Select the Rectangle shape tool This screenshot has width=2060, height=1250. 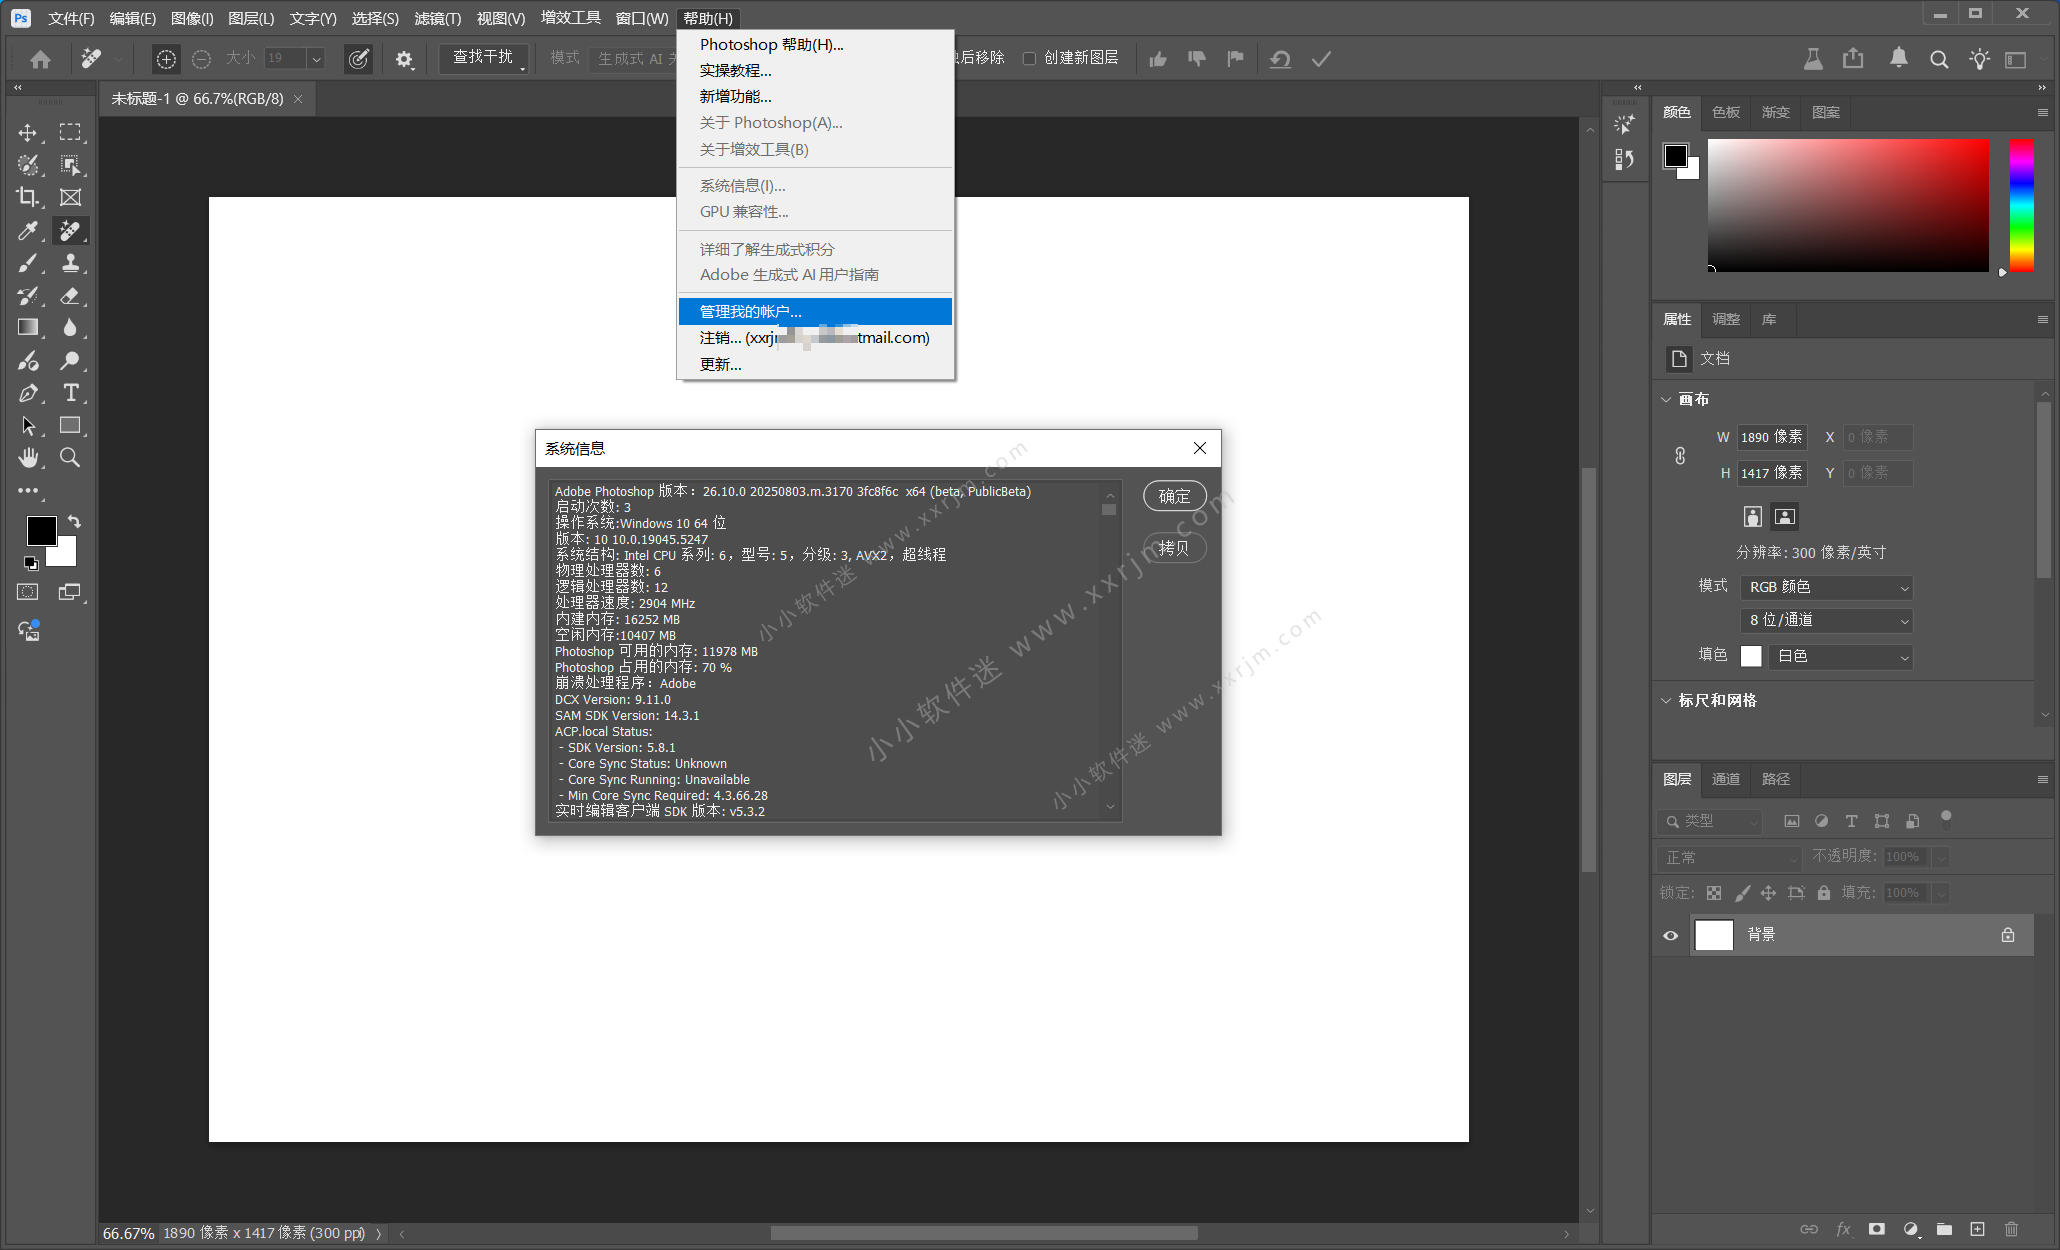(70, 426)
